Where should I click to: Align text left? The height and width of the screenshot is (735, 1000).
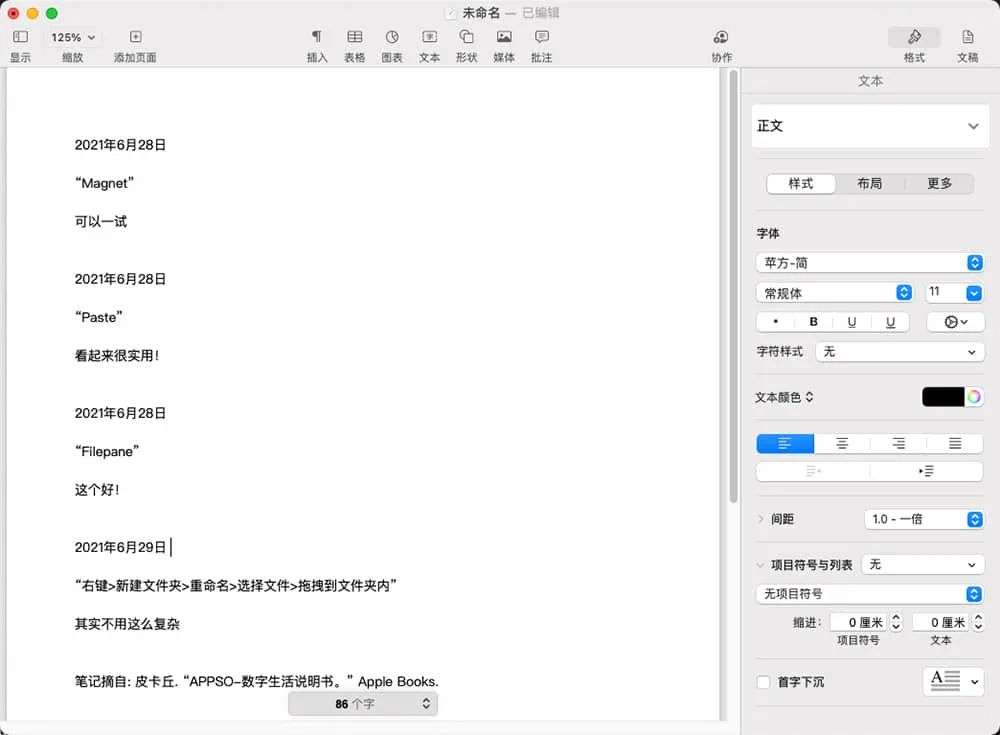(785, 443)
